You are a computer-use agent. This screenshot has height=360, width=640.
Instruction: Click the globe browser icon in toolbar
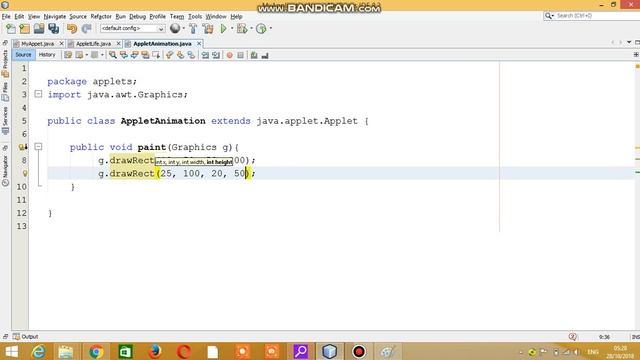click(175, 28)
